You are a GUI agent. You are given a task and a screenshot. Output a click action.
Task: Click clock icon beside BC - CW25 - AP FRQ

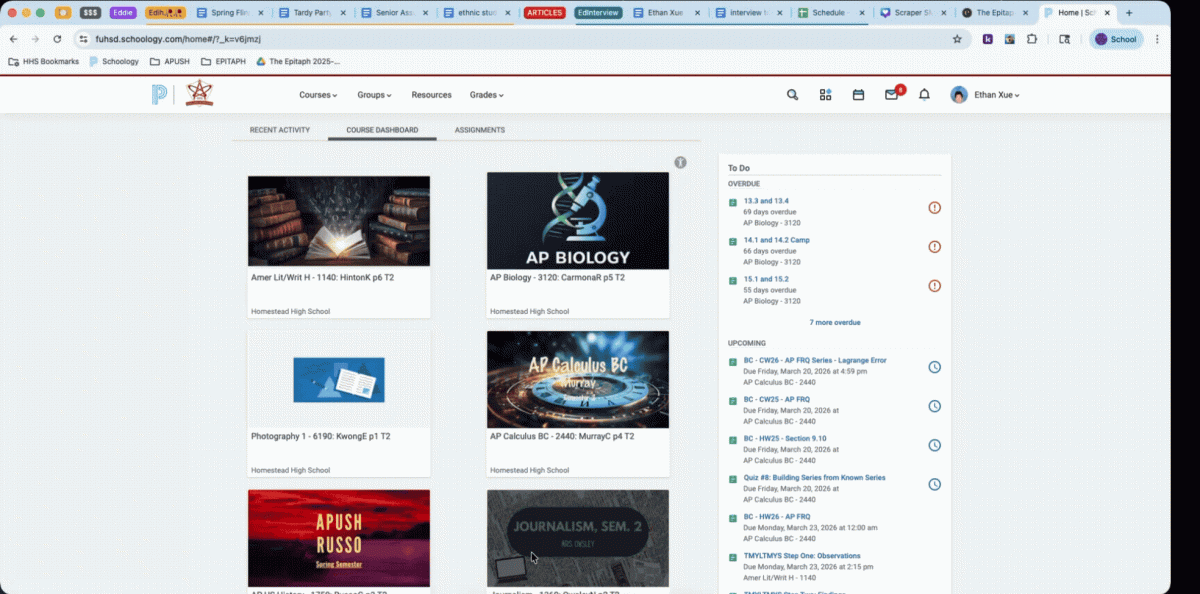(x=935, y=406)
